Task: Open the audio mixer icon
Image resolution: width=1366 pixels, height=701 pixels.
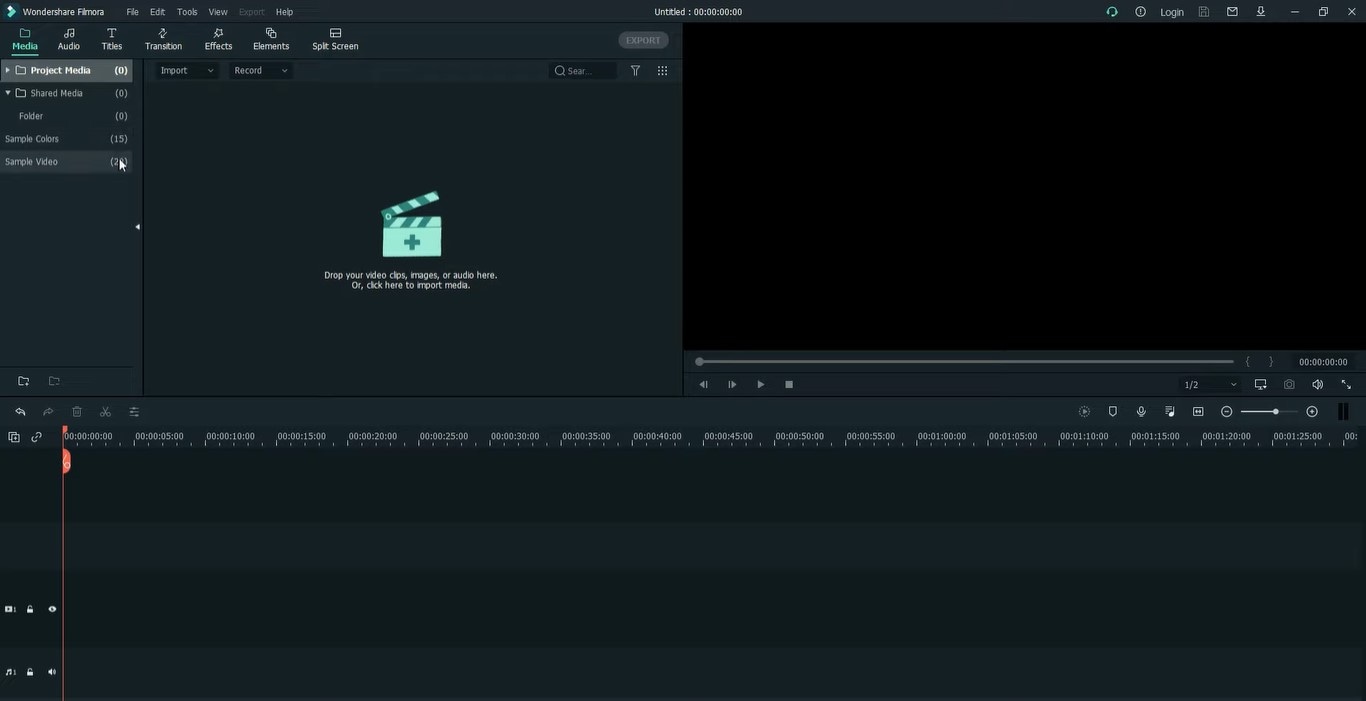Action: click(x=1170, y=412)
